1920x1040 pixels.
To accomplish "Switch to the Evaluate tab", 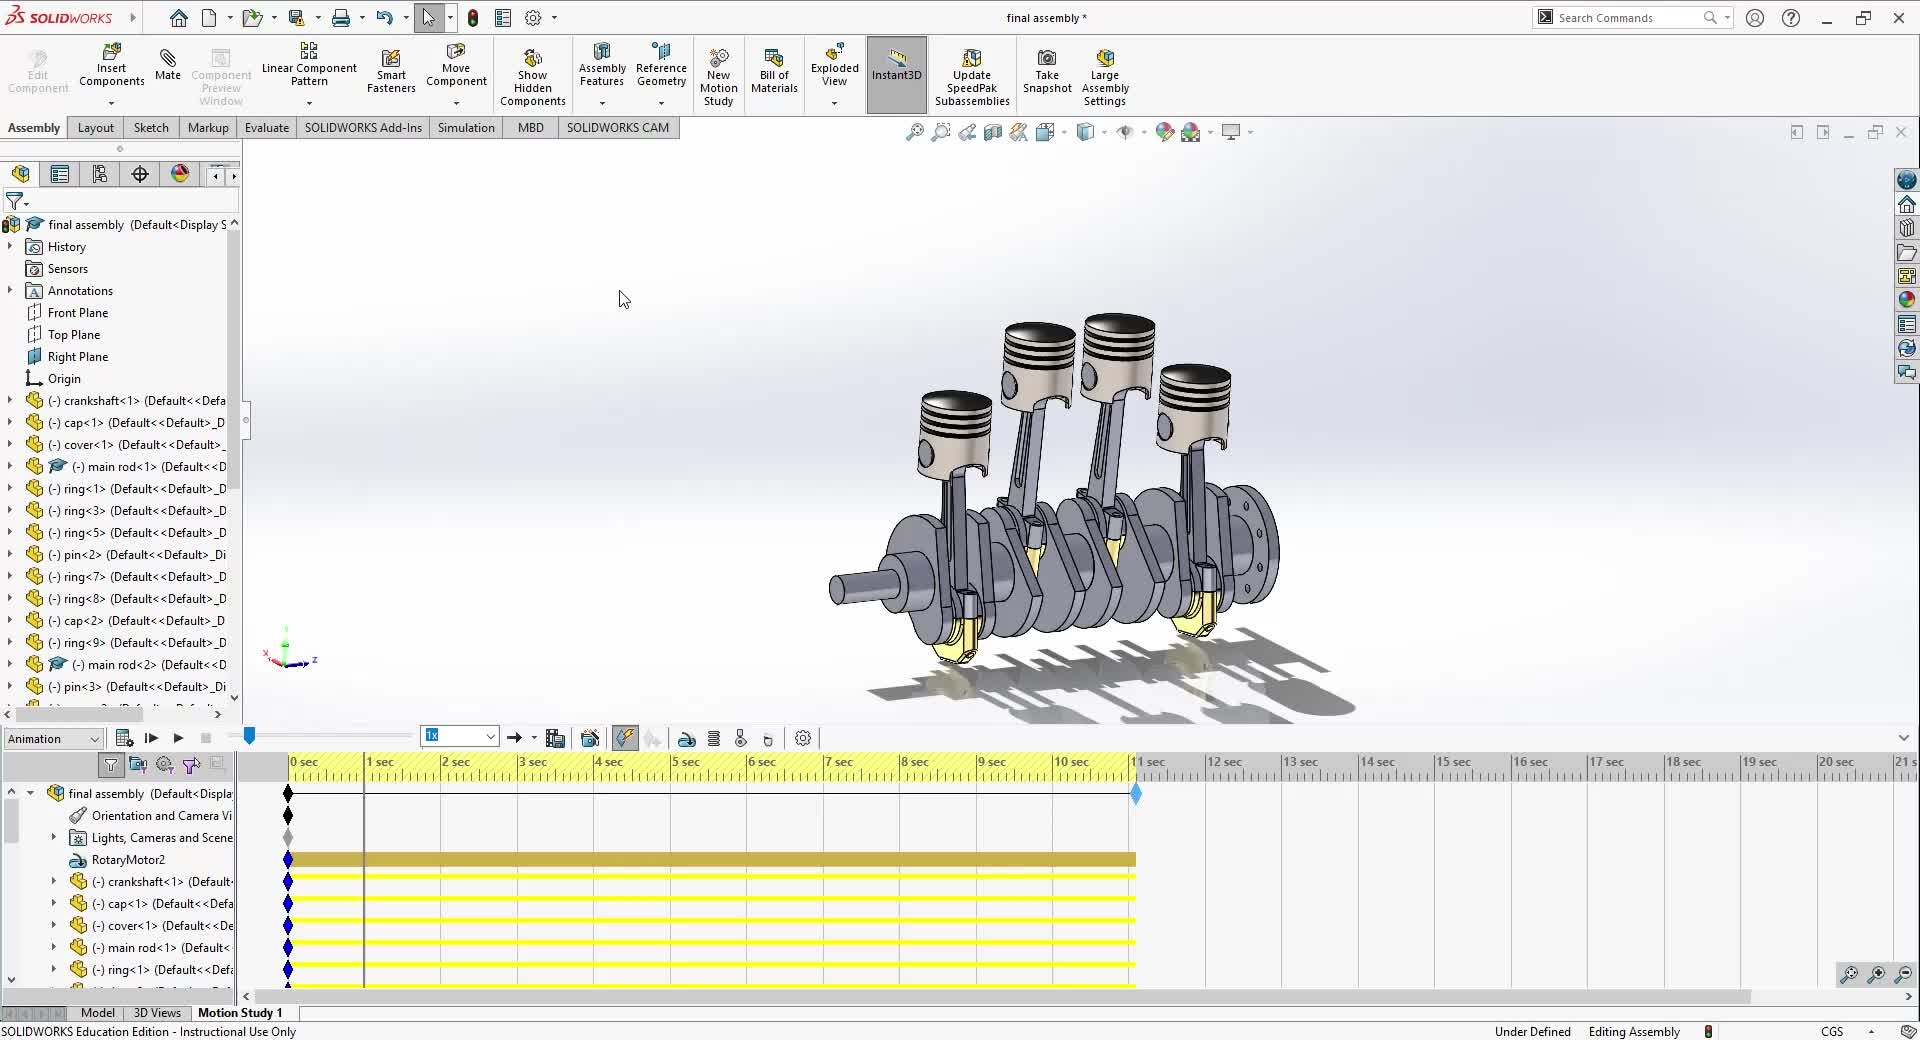I will (266, 128).
